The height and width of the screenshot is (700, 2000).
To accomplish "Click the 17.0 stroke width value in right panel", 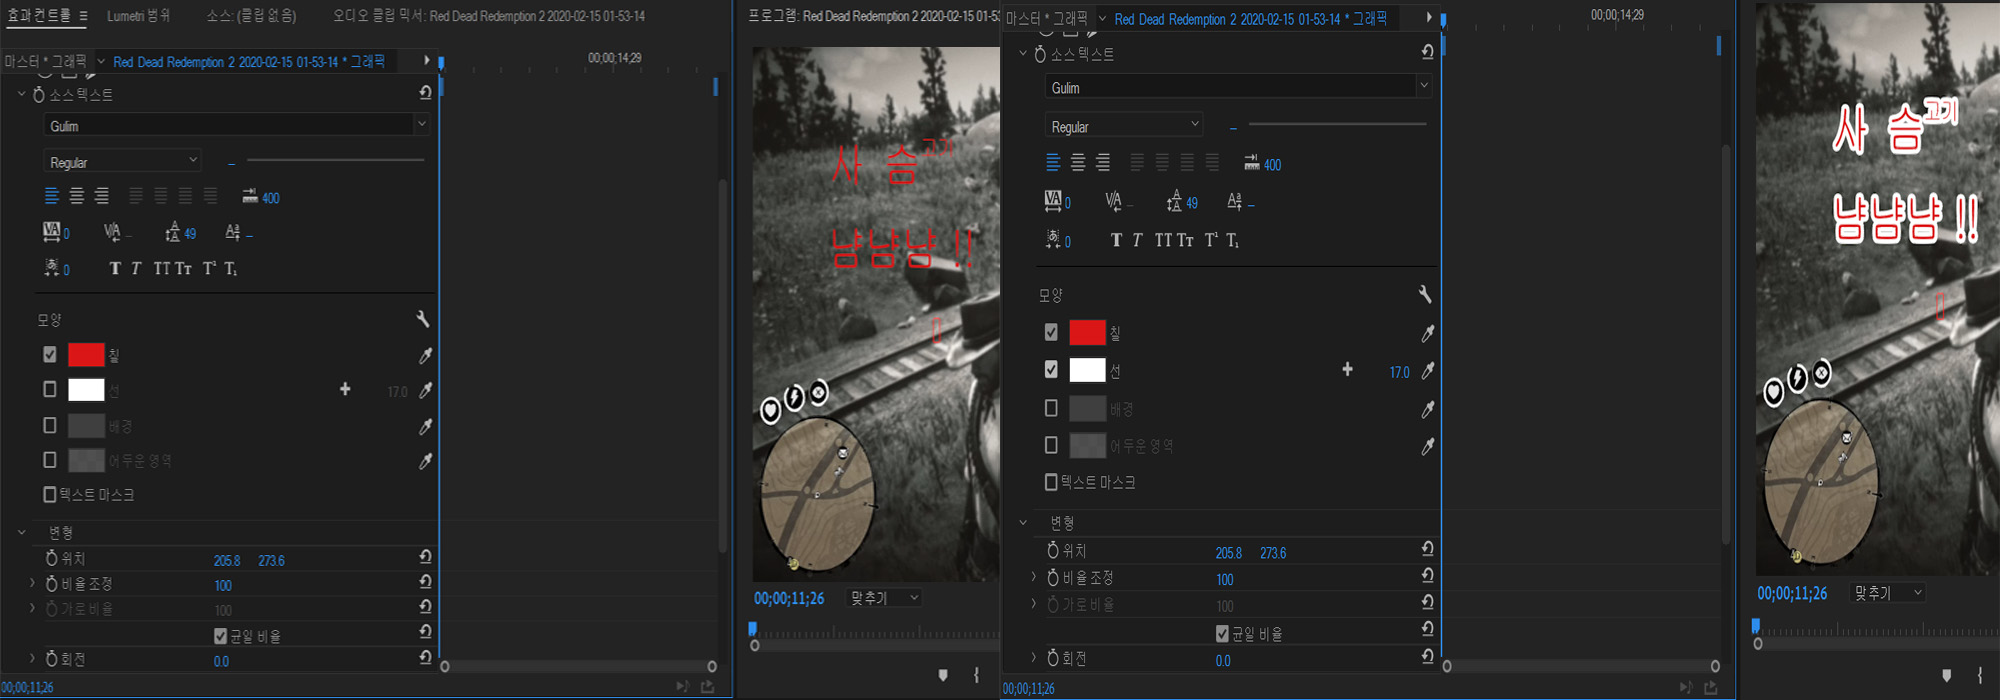I will (1399, 372).
